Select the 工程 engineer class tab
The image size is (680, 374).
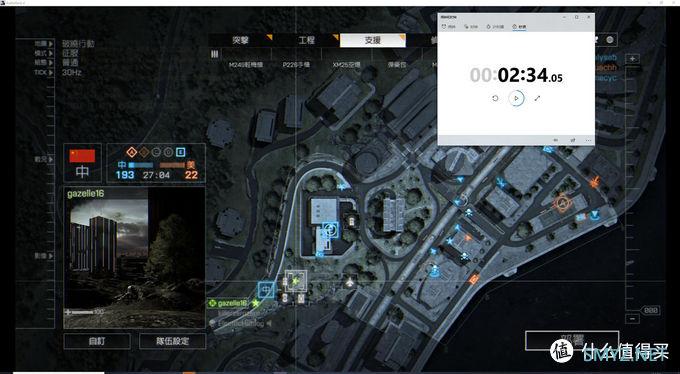click(x=307, y=40)
